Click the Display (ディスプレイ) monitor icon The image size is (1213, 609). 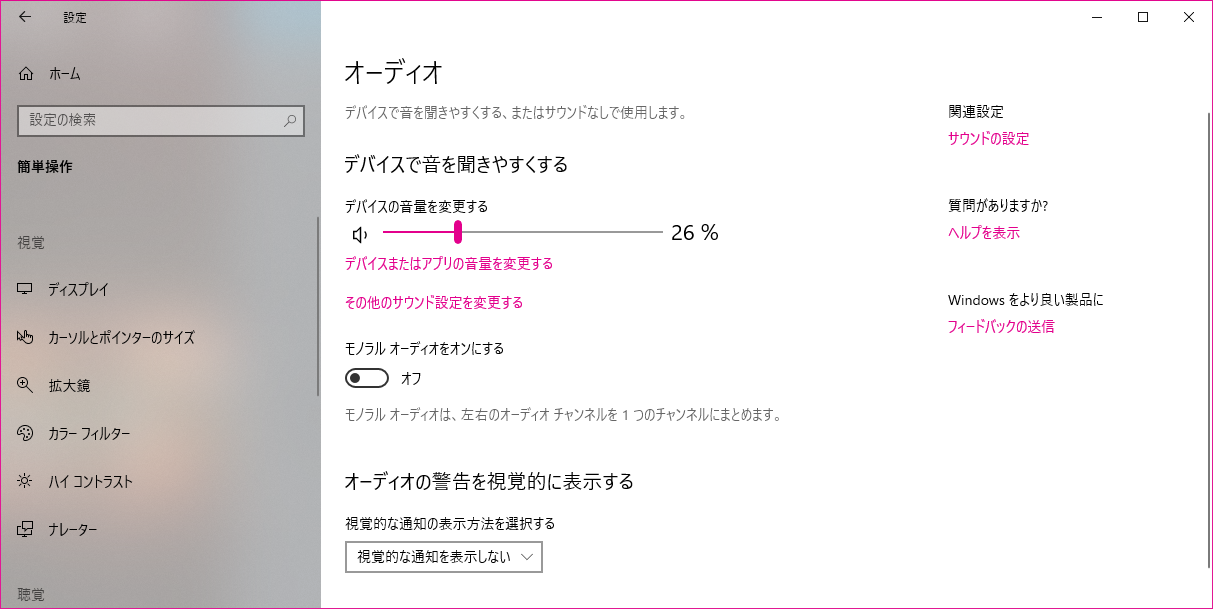26,290
